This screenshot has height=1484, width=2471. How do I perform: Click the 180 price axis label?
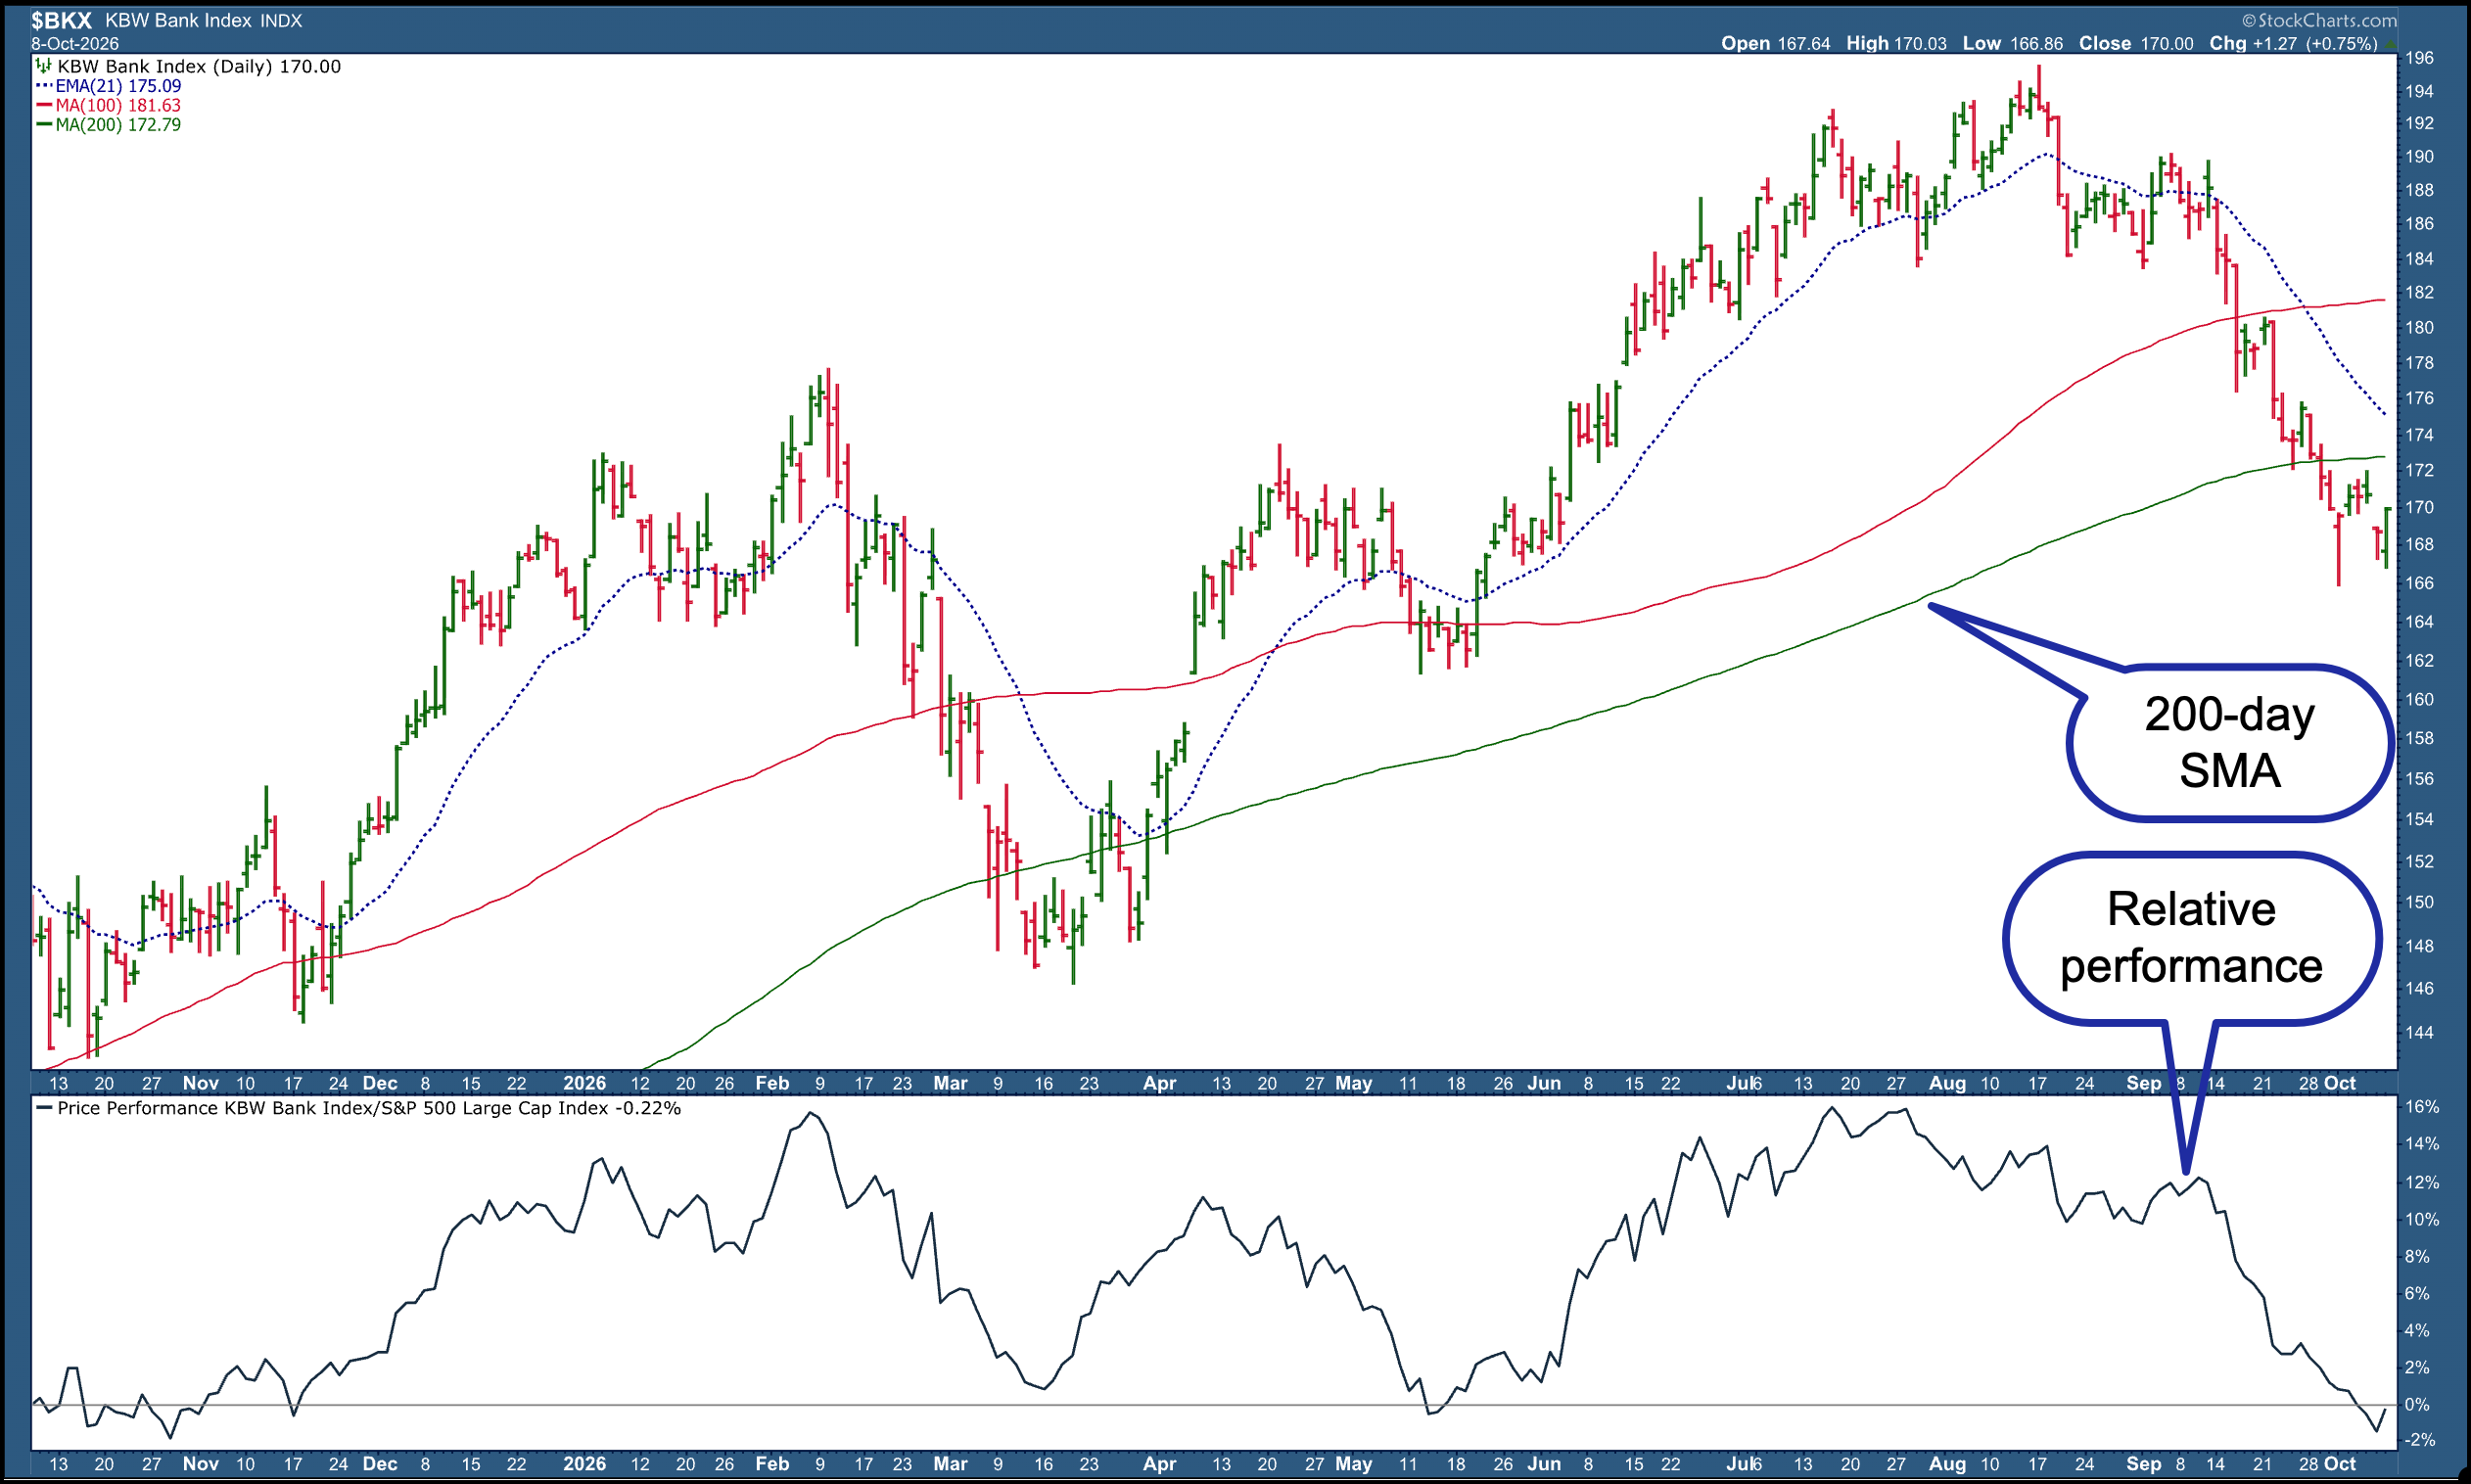pyautogui.click(x=2420, y=327)
